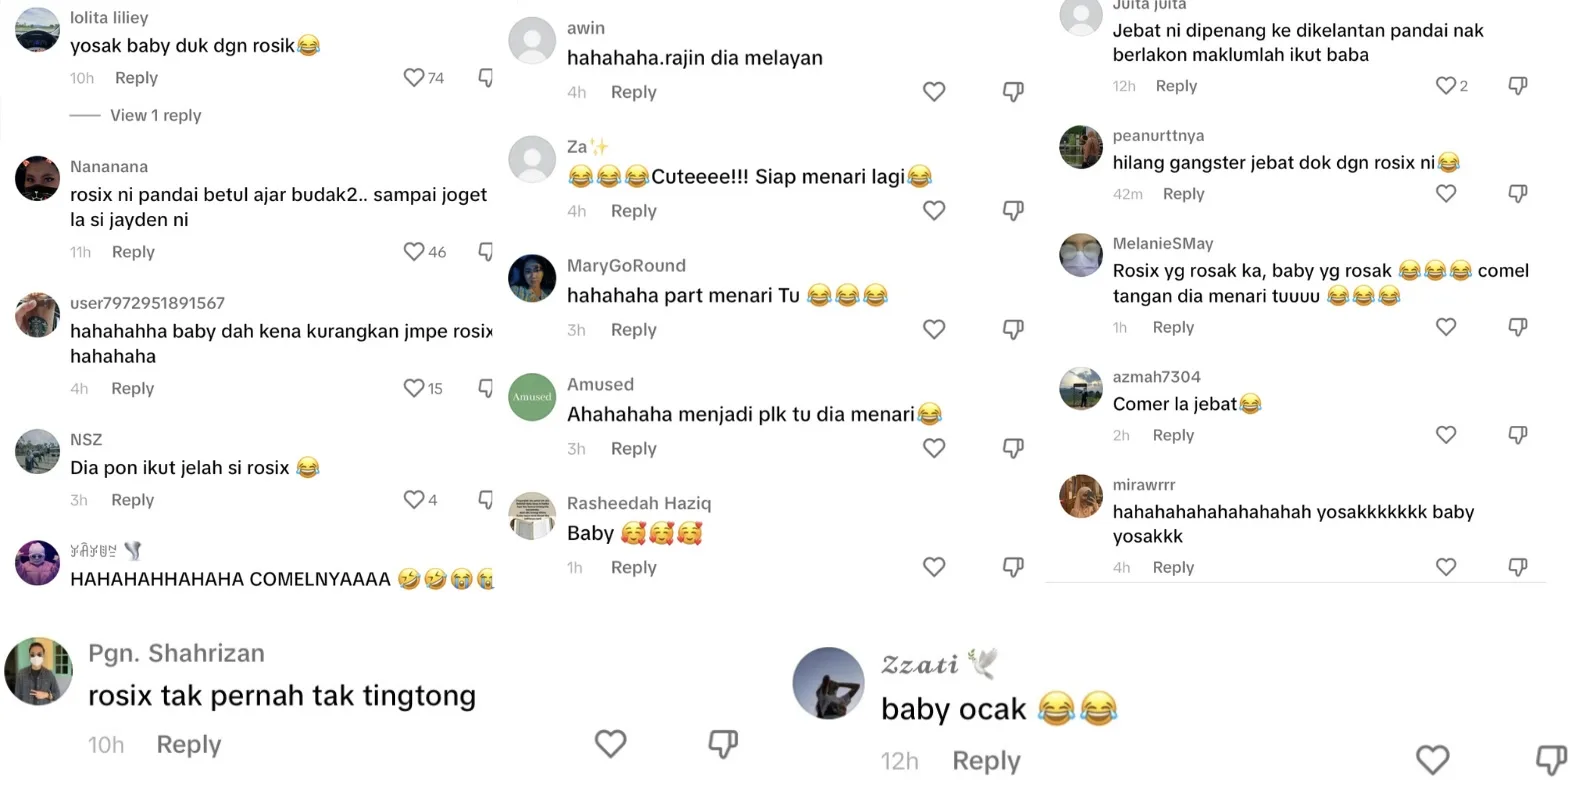Reply to user7972951891567's comment
The width and height of the screenshot is (1575, 811).
pos(133,388)
